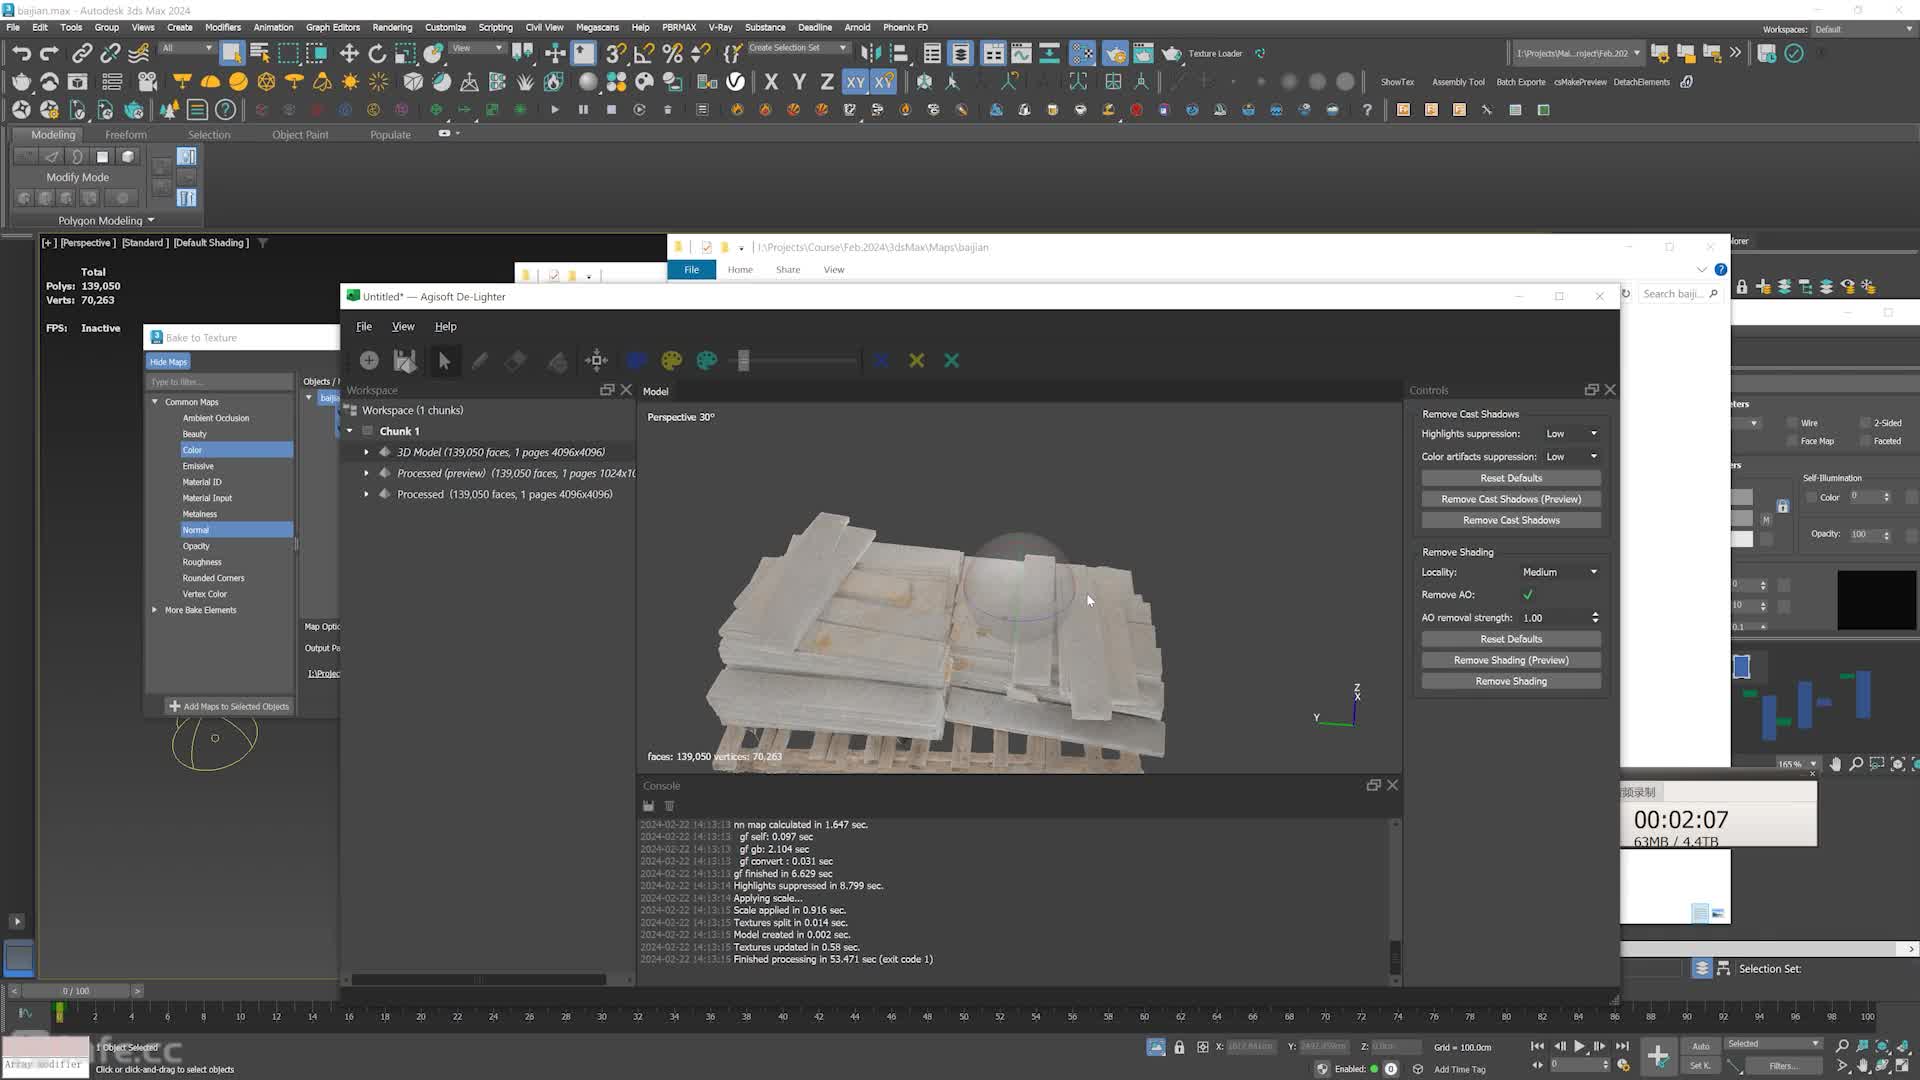Click the teapot primitive icon
Screen dimensions: 1920x1080
click(21, 82)
